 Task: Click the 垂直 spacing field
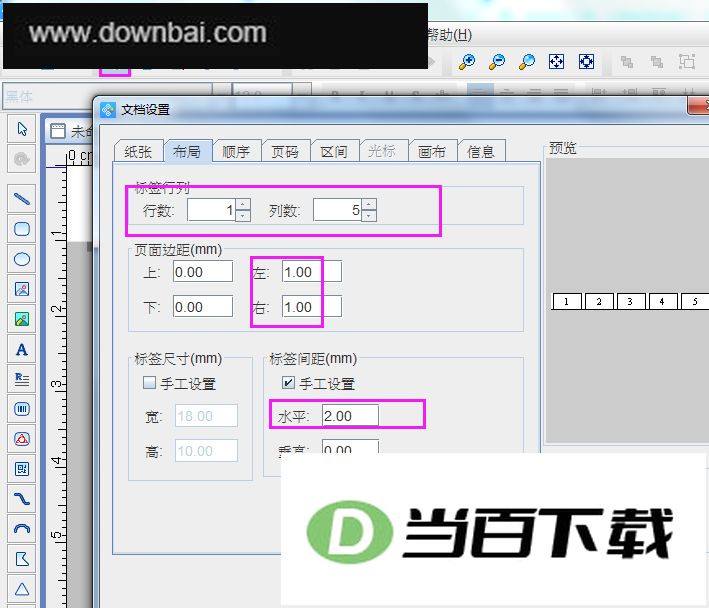click(350, 447)
